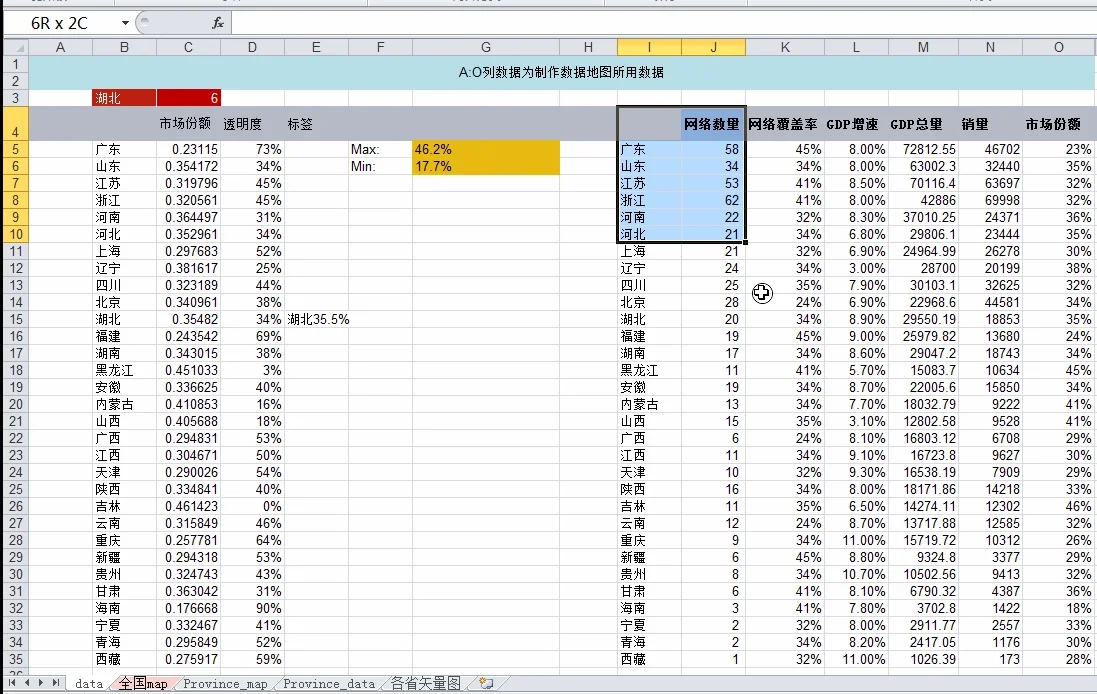Viewport: 1097px width, 694px height.
Task: Open the Name Box dropdown arrow
Action: 125,23
